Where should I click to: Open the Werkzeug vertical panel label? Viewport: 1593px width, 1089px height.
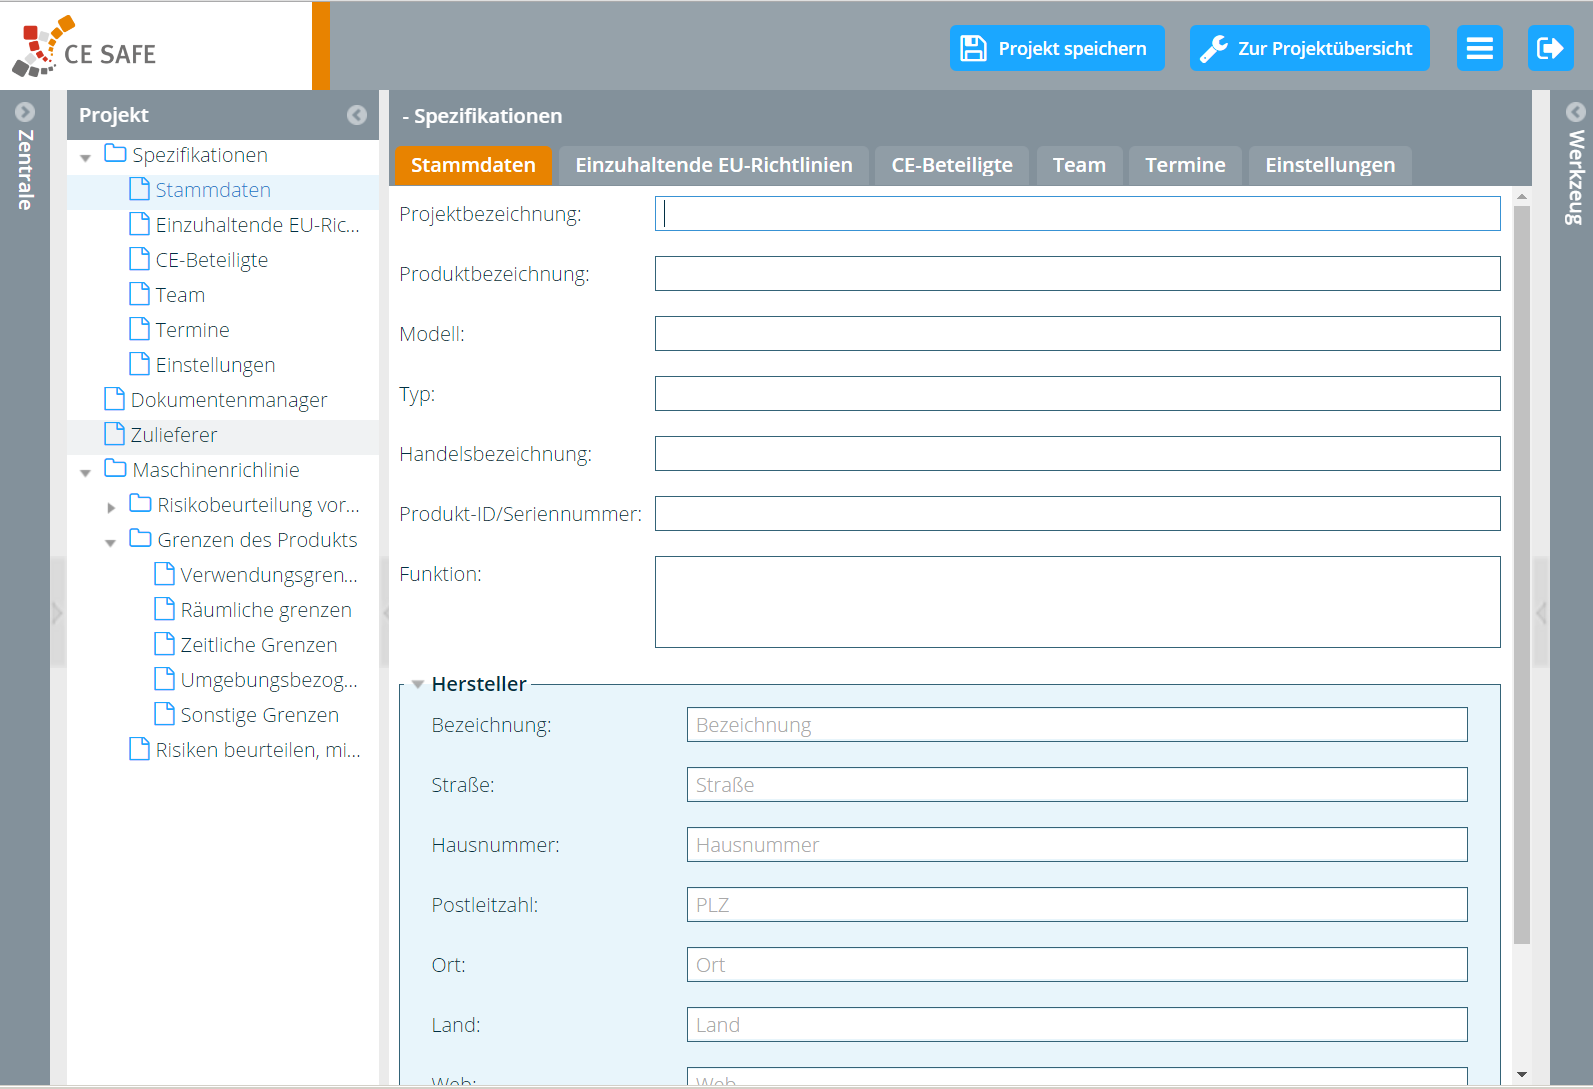pyautogui.click(x=1575, y=177)
